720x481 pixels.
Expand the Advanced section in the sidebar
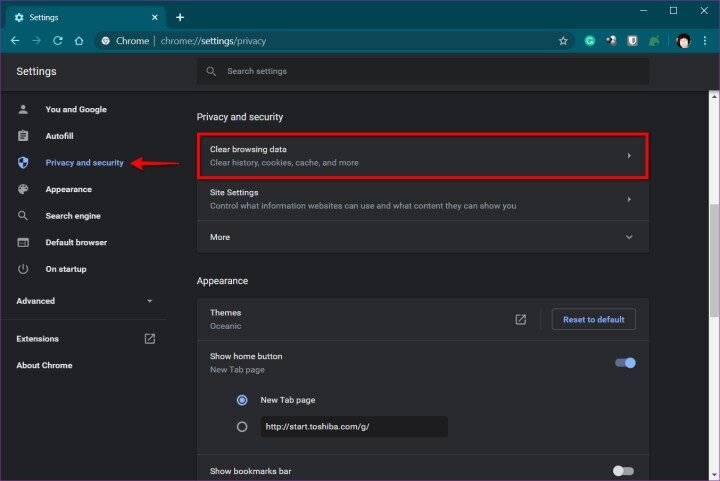pyautogui.click(x=84, y=301)
